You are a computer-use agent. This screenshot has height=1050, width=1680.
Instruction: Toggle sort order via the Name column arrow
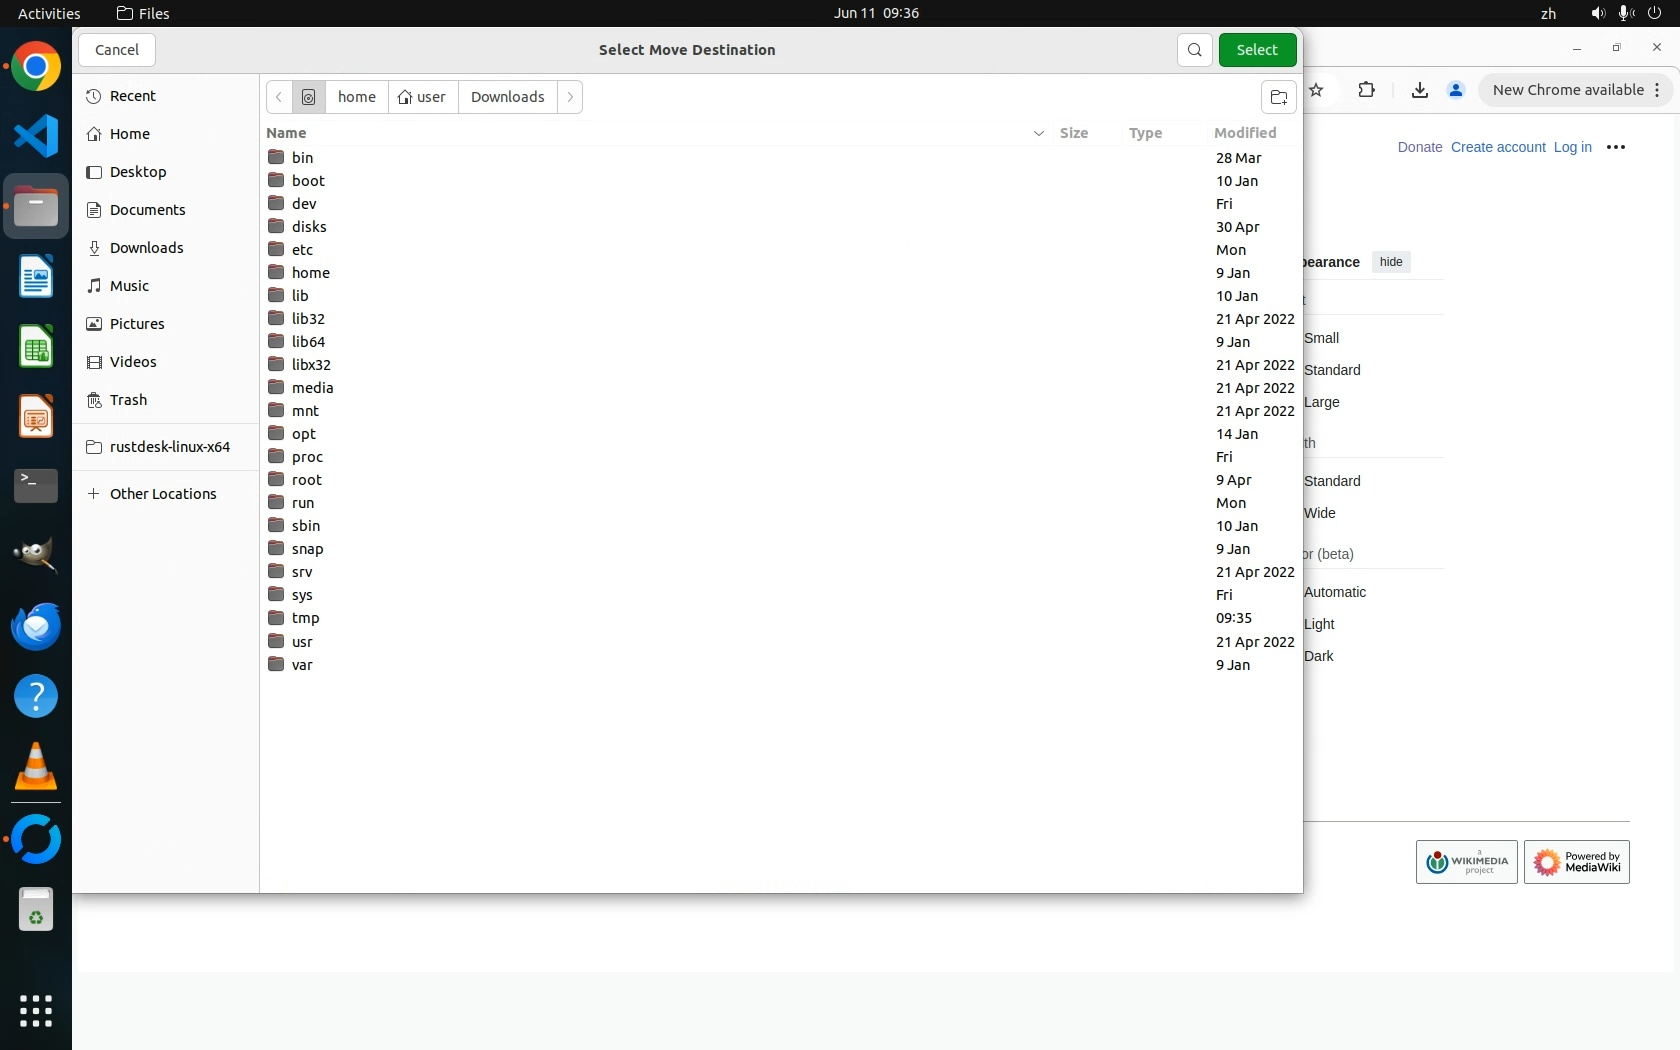point(1038,133)
